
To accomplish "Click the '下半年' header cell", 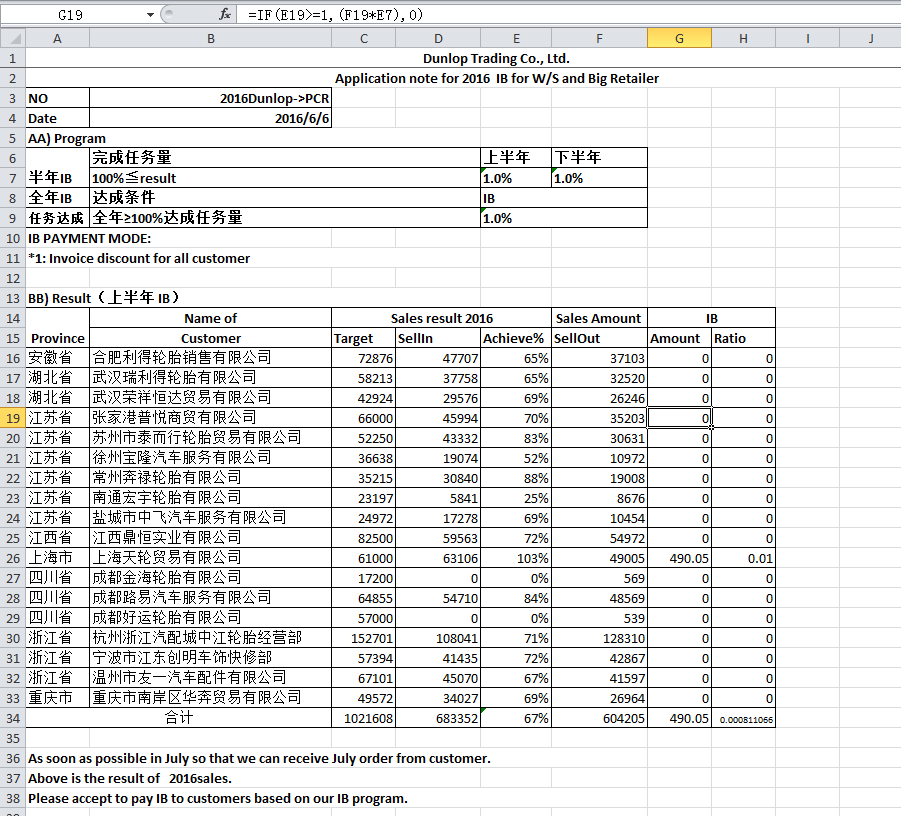I will pos(599,158).
